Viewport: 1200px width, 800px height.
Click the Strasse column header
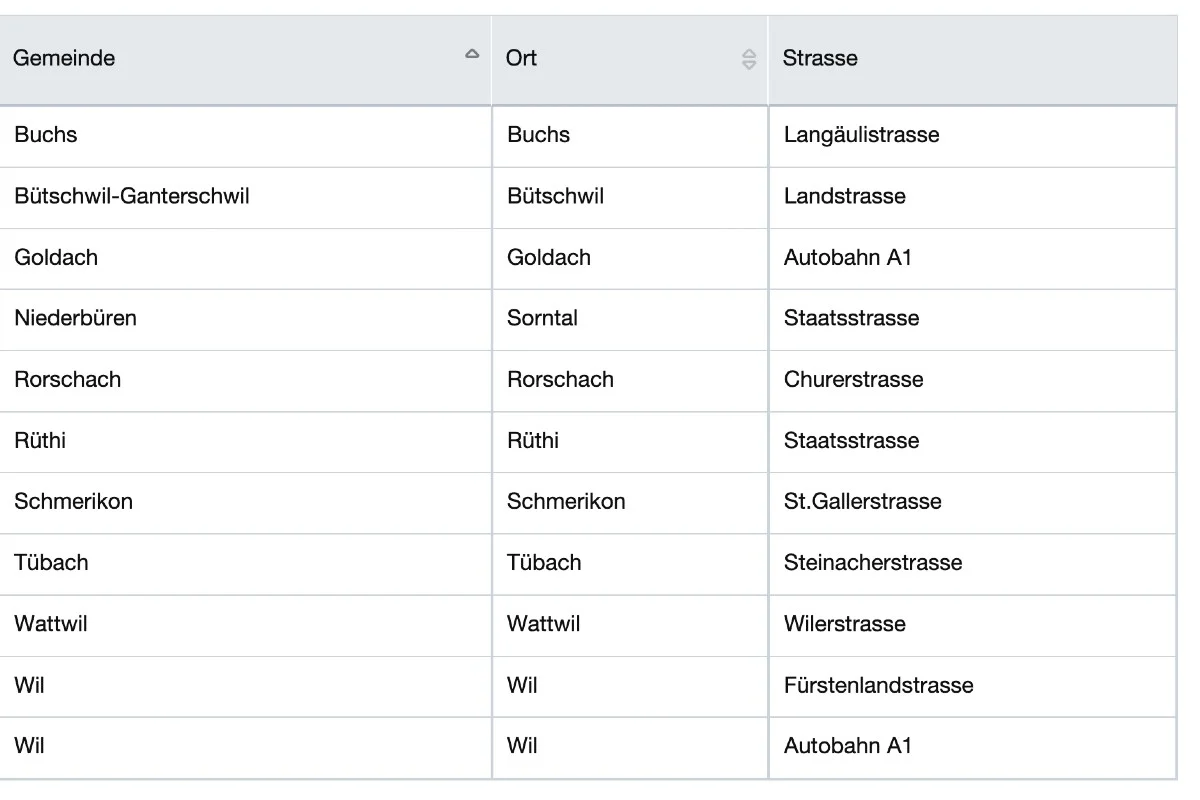coord(973,59)
